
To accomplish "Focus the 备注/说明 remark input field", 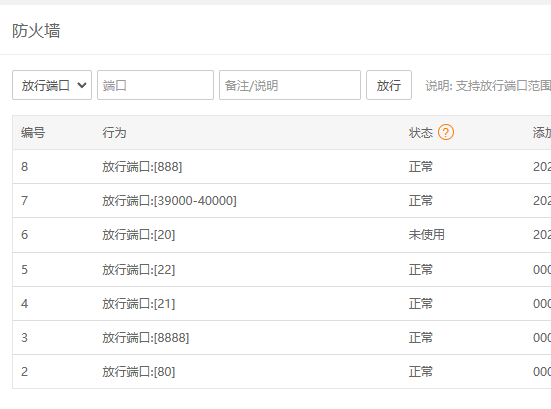I will [x=290, y=85].
